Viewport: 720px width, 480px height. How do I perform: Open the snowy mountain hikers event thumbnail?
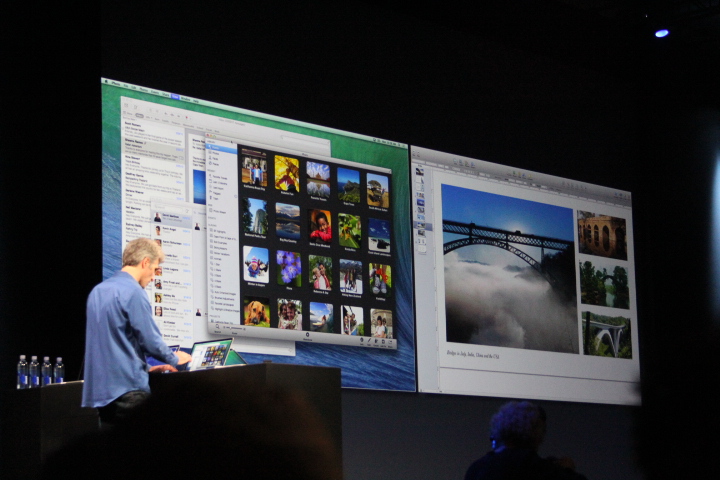351,276
